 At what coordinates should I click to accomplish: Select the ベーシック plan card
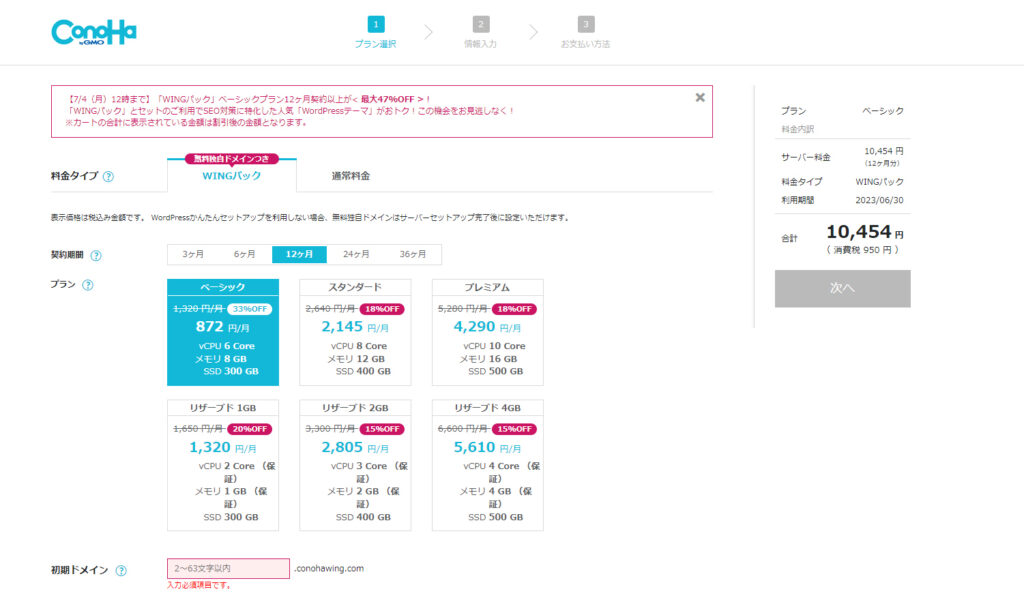point(223,332)
